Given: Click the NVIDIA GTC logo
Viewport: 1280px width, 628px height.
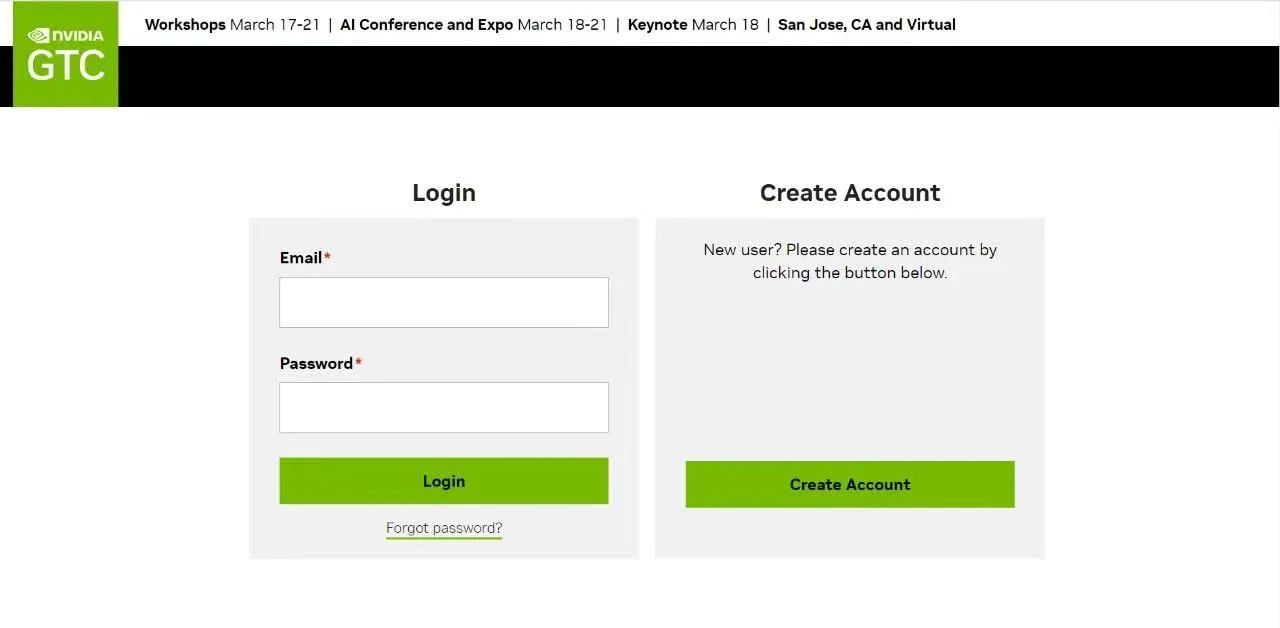Looking at the screenshot, I should tap(65, 54).
